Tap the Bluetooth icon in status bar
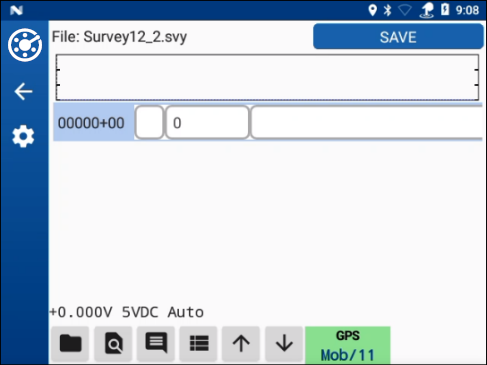 [387, 10]
